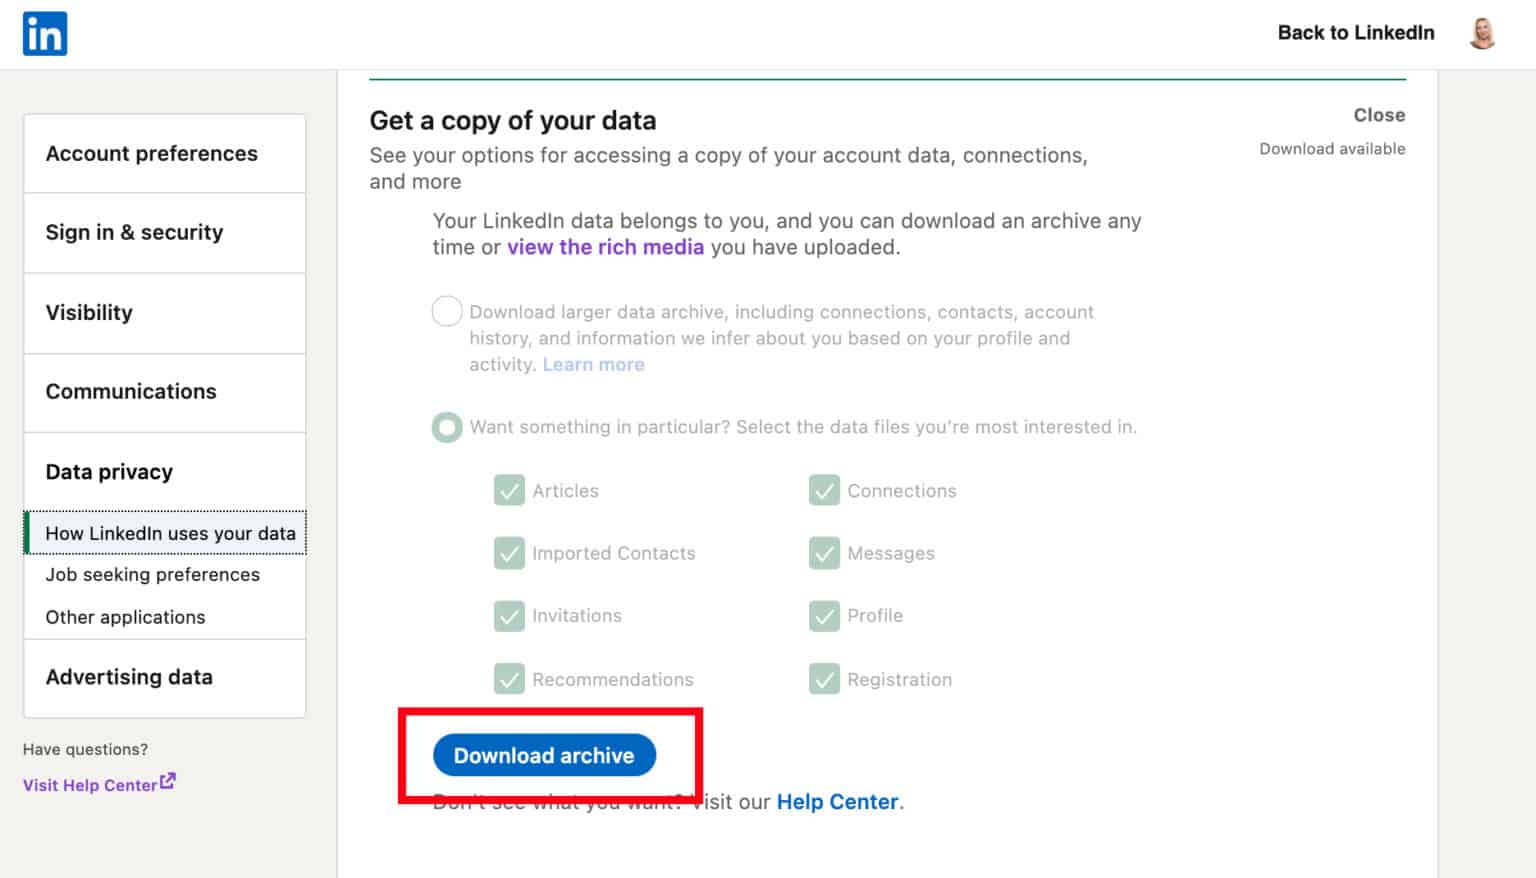This screenshot has width=1536, height=878.
Task: Open the view the rich media link
Action: click(x=605, y=247)
